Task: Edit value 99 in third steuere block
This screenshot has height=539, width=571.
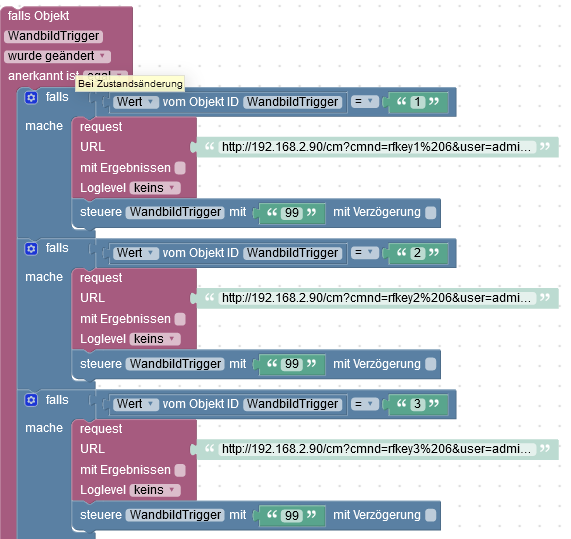Action: pos(292,515)
